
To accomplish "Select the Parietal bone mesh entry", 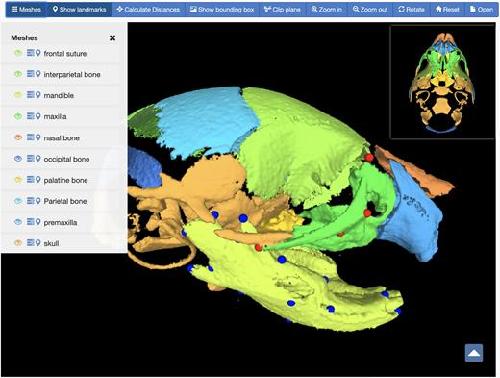I will (65, 201).
